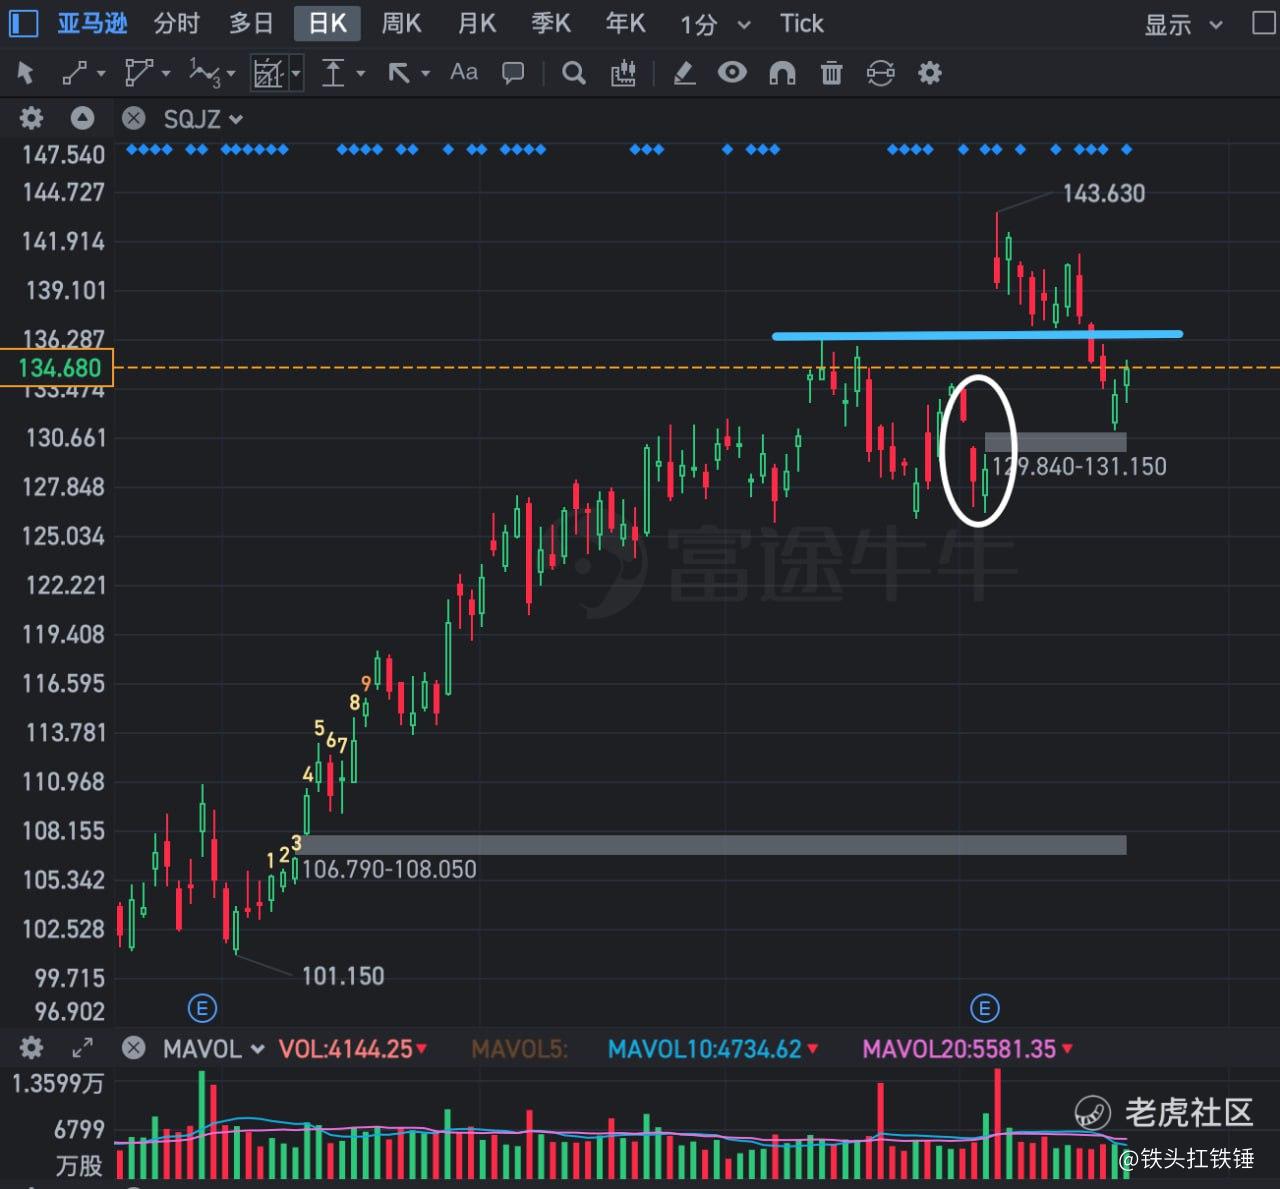Switch to the Tick tab
Viewport: 1280px width, 1189px height.
click(x=802, y=23)
